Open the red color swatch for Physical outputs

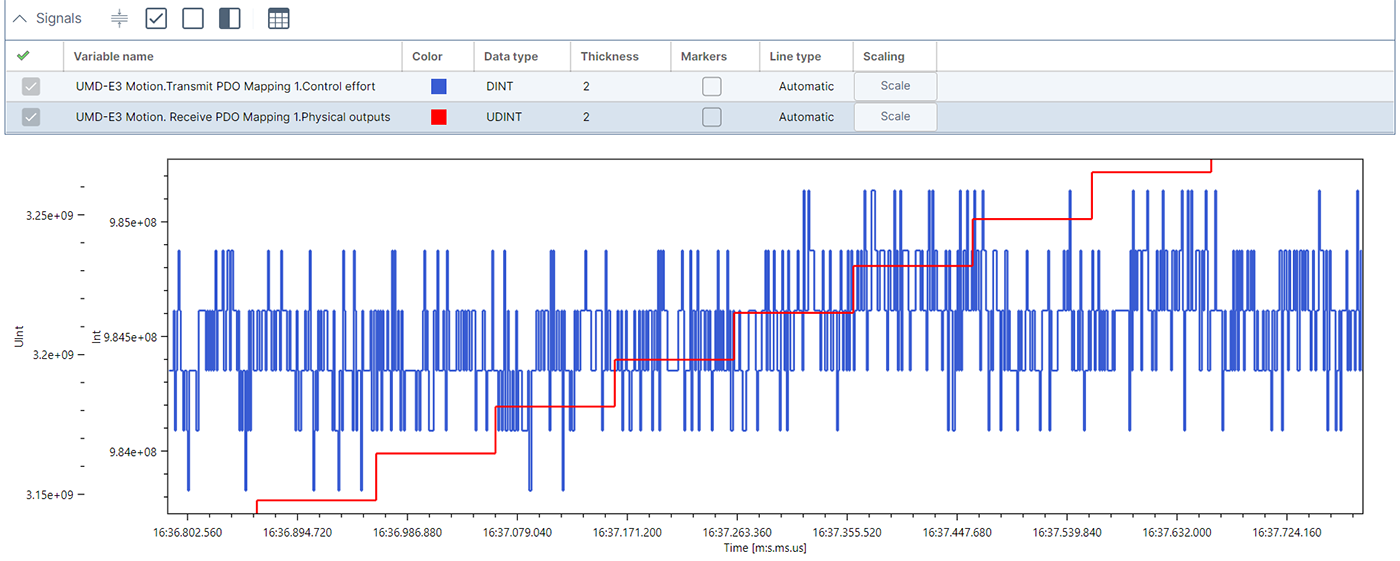click(438, 117)
